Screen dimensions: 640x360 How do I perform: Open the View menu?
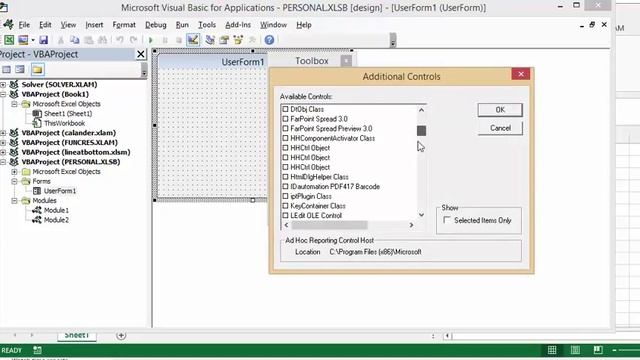[68, 25]
